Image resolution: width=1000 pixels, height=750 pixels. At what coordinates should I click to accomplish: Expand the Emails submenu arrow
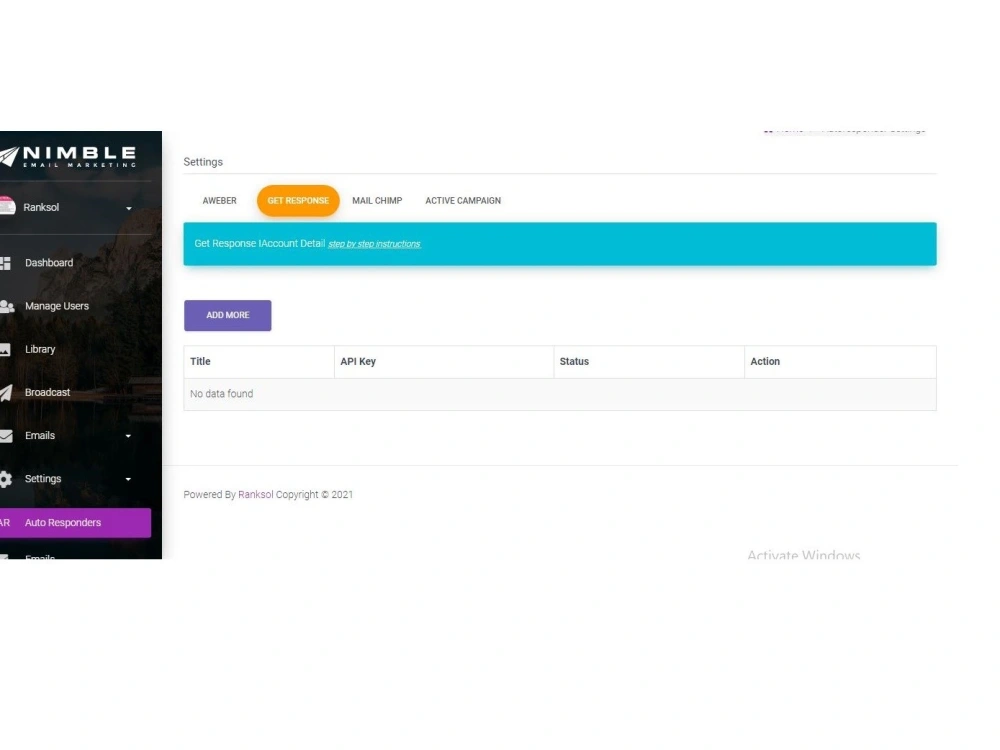pos(128,436)
